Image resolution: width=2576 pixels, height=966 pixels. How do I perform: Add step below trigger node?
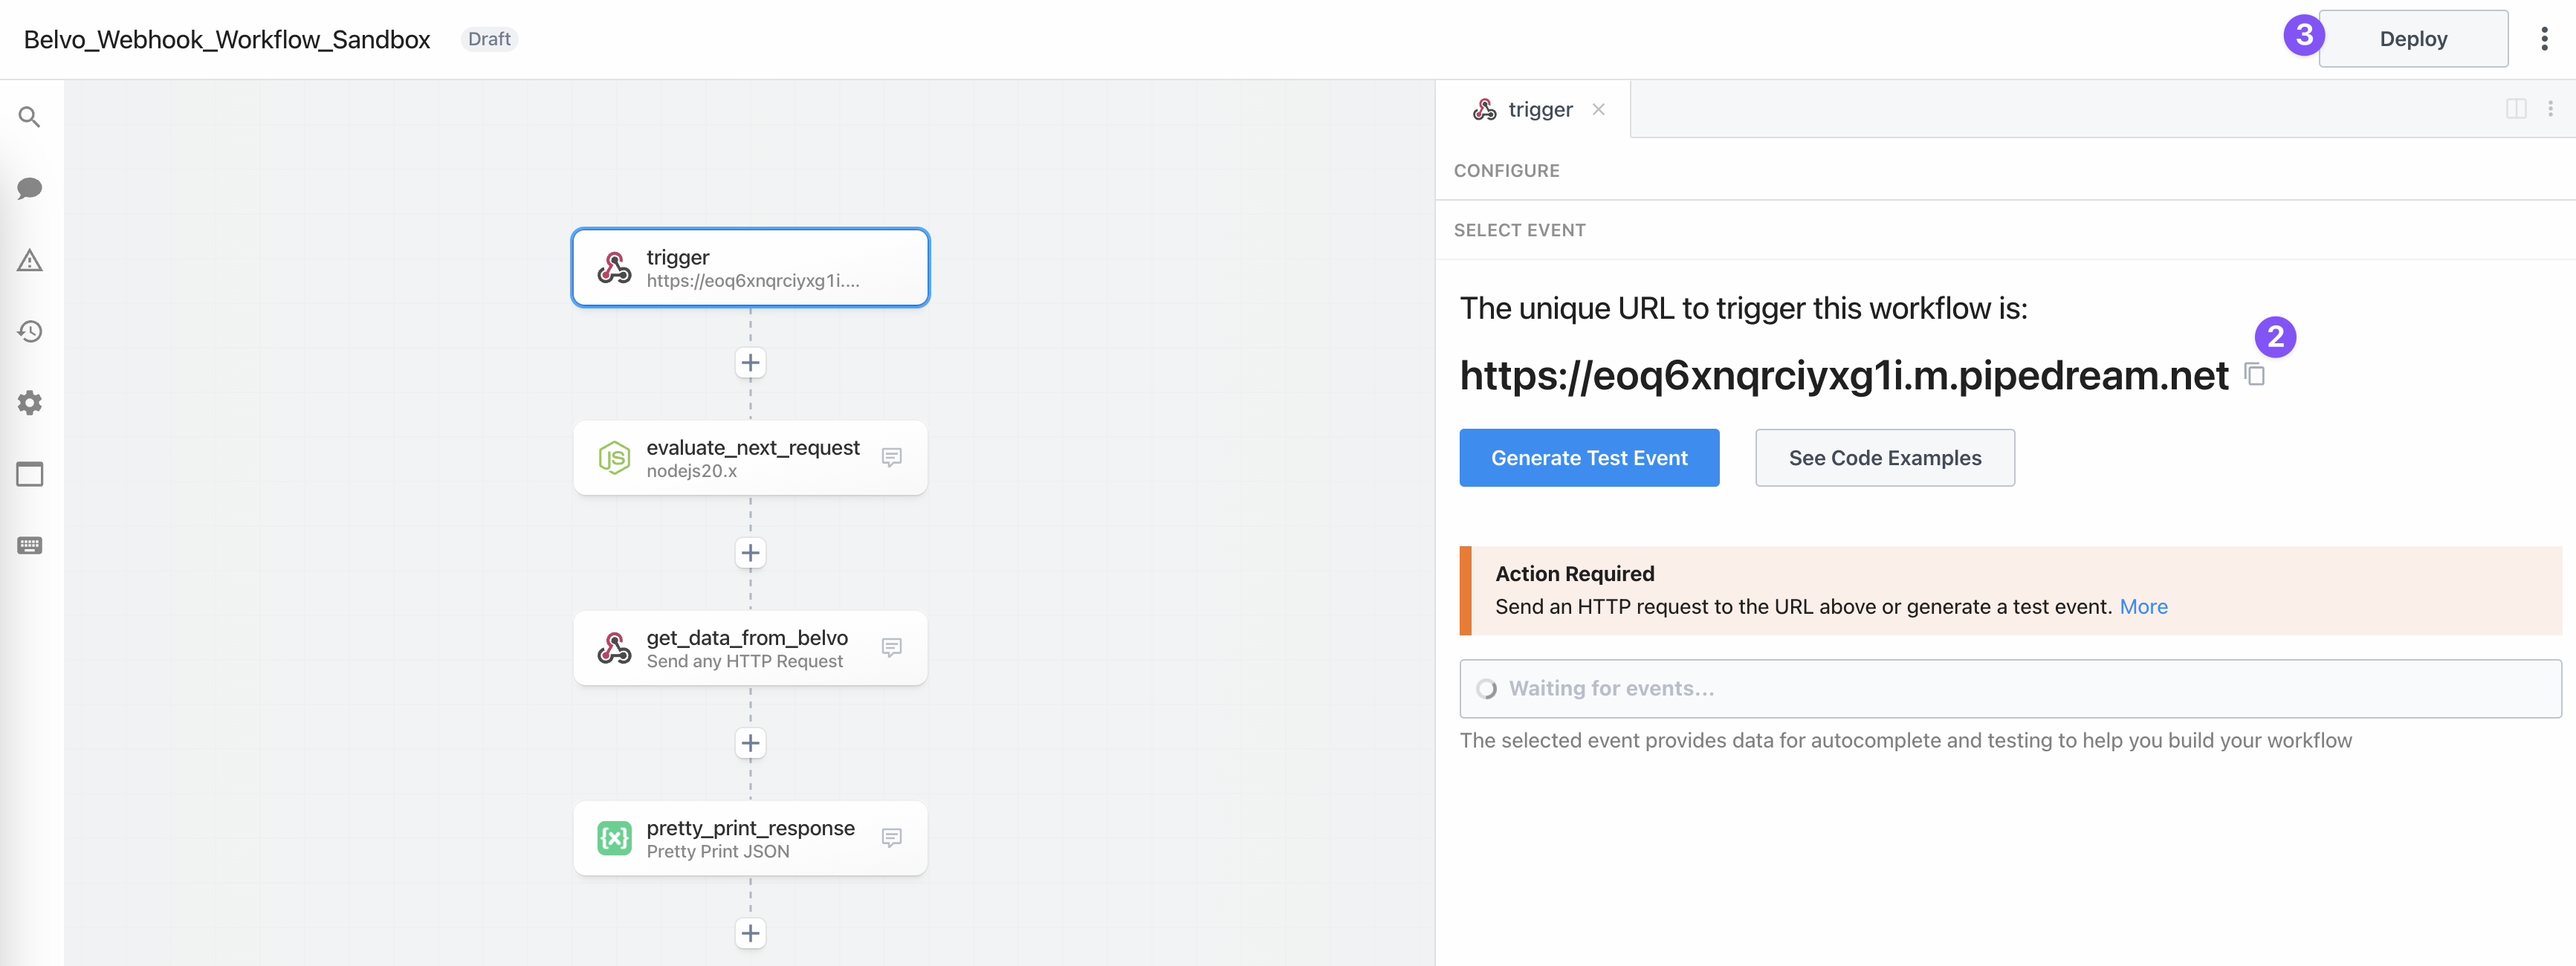pyautogui.click(x=750, y=362)
